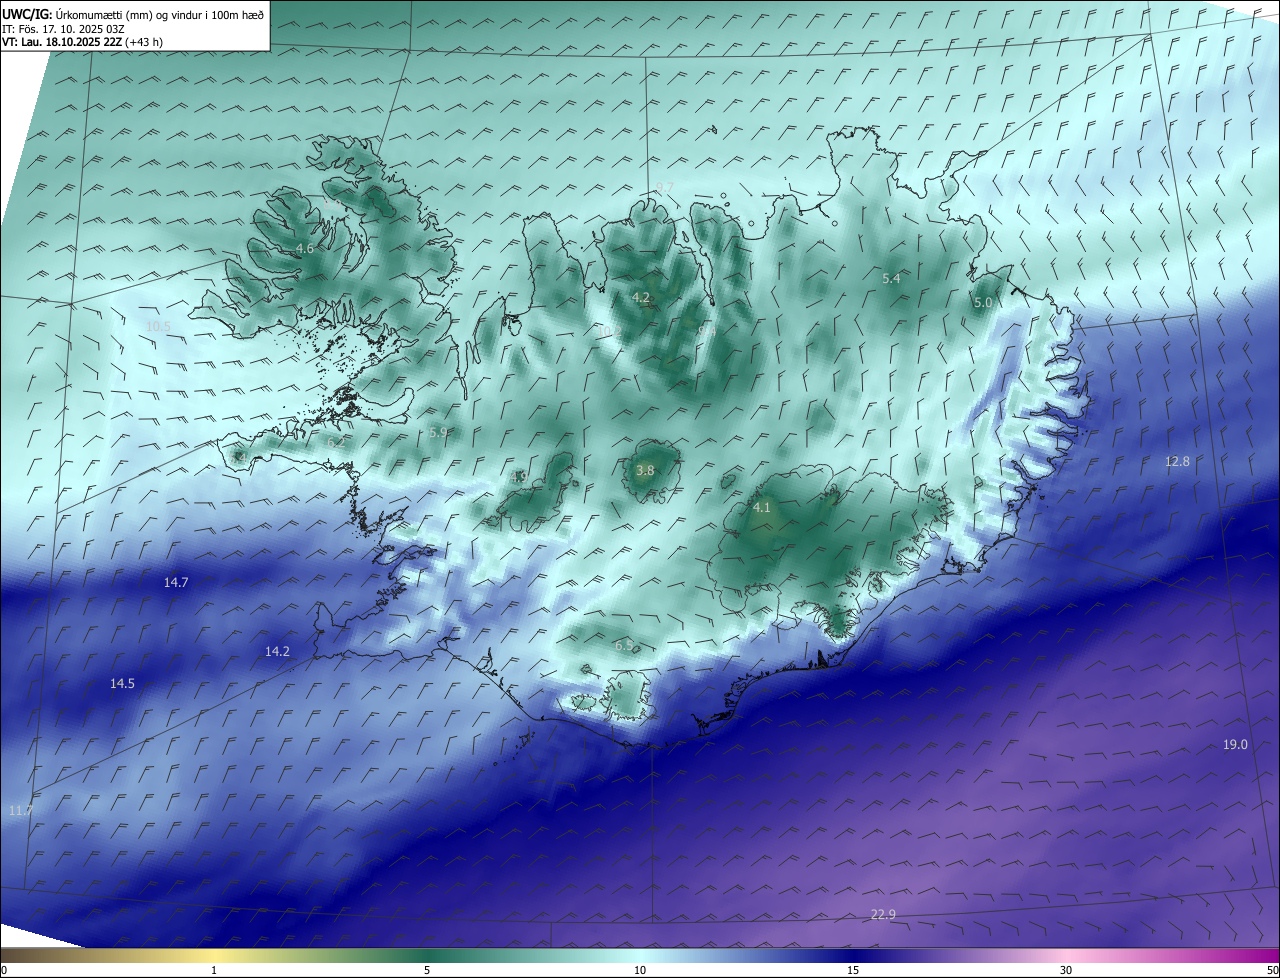Click the 4.1 value over Vatnajökull

click(761, 507)
